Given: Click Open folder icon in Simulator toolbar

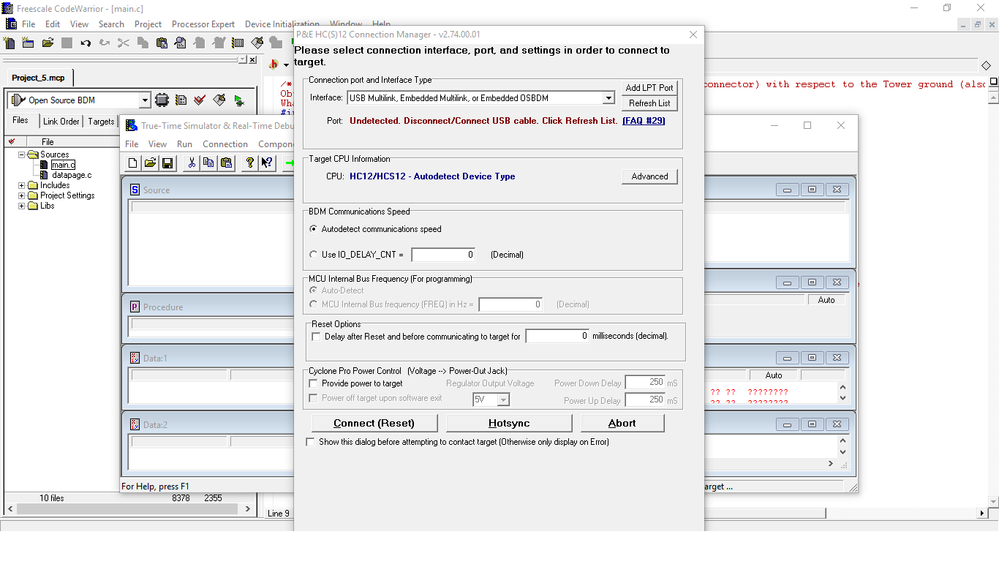Looking at the screenshot, I should point(150,163).
